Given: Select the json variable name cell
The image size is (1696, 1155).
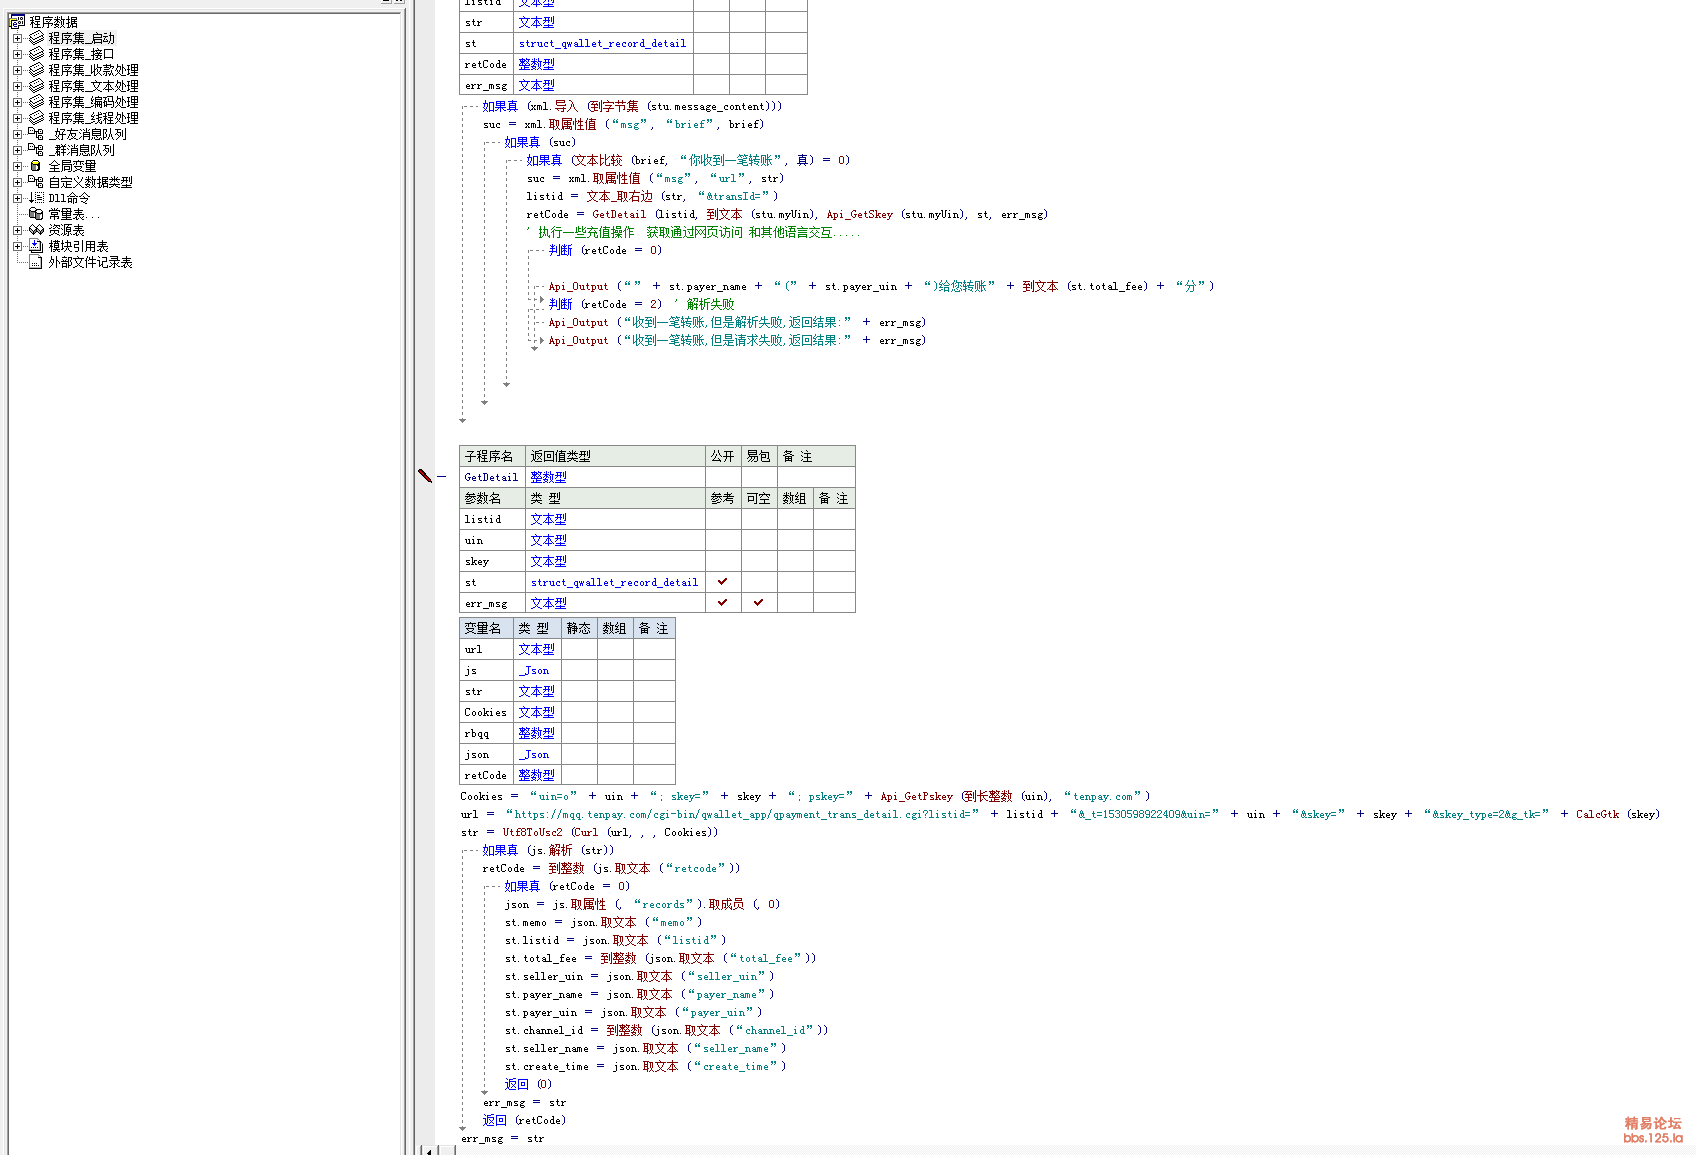Looking at the screenshot, I should [x=486, y=754].
